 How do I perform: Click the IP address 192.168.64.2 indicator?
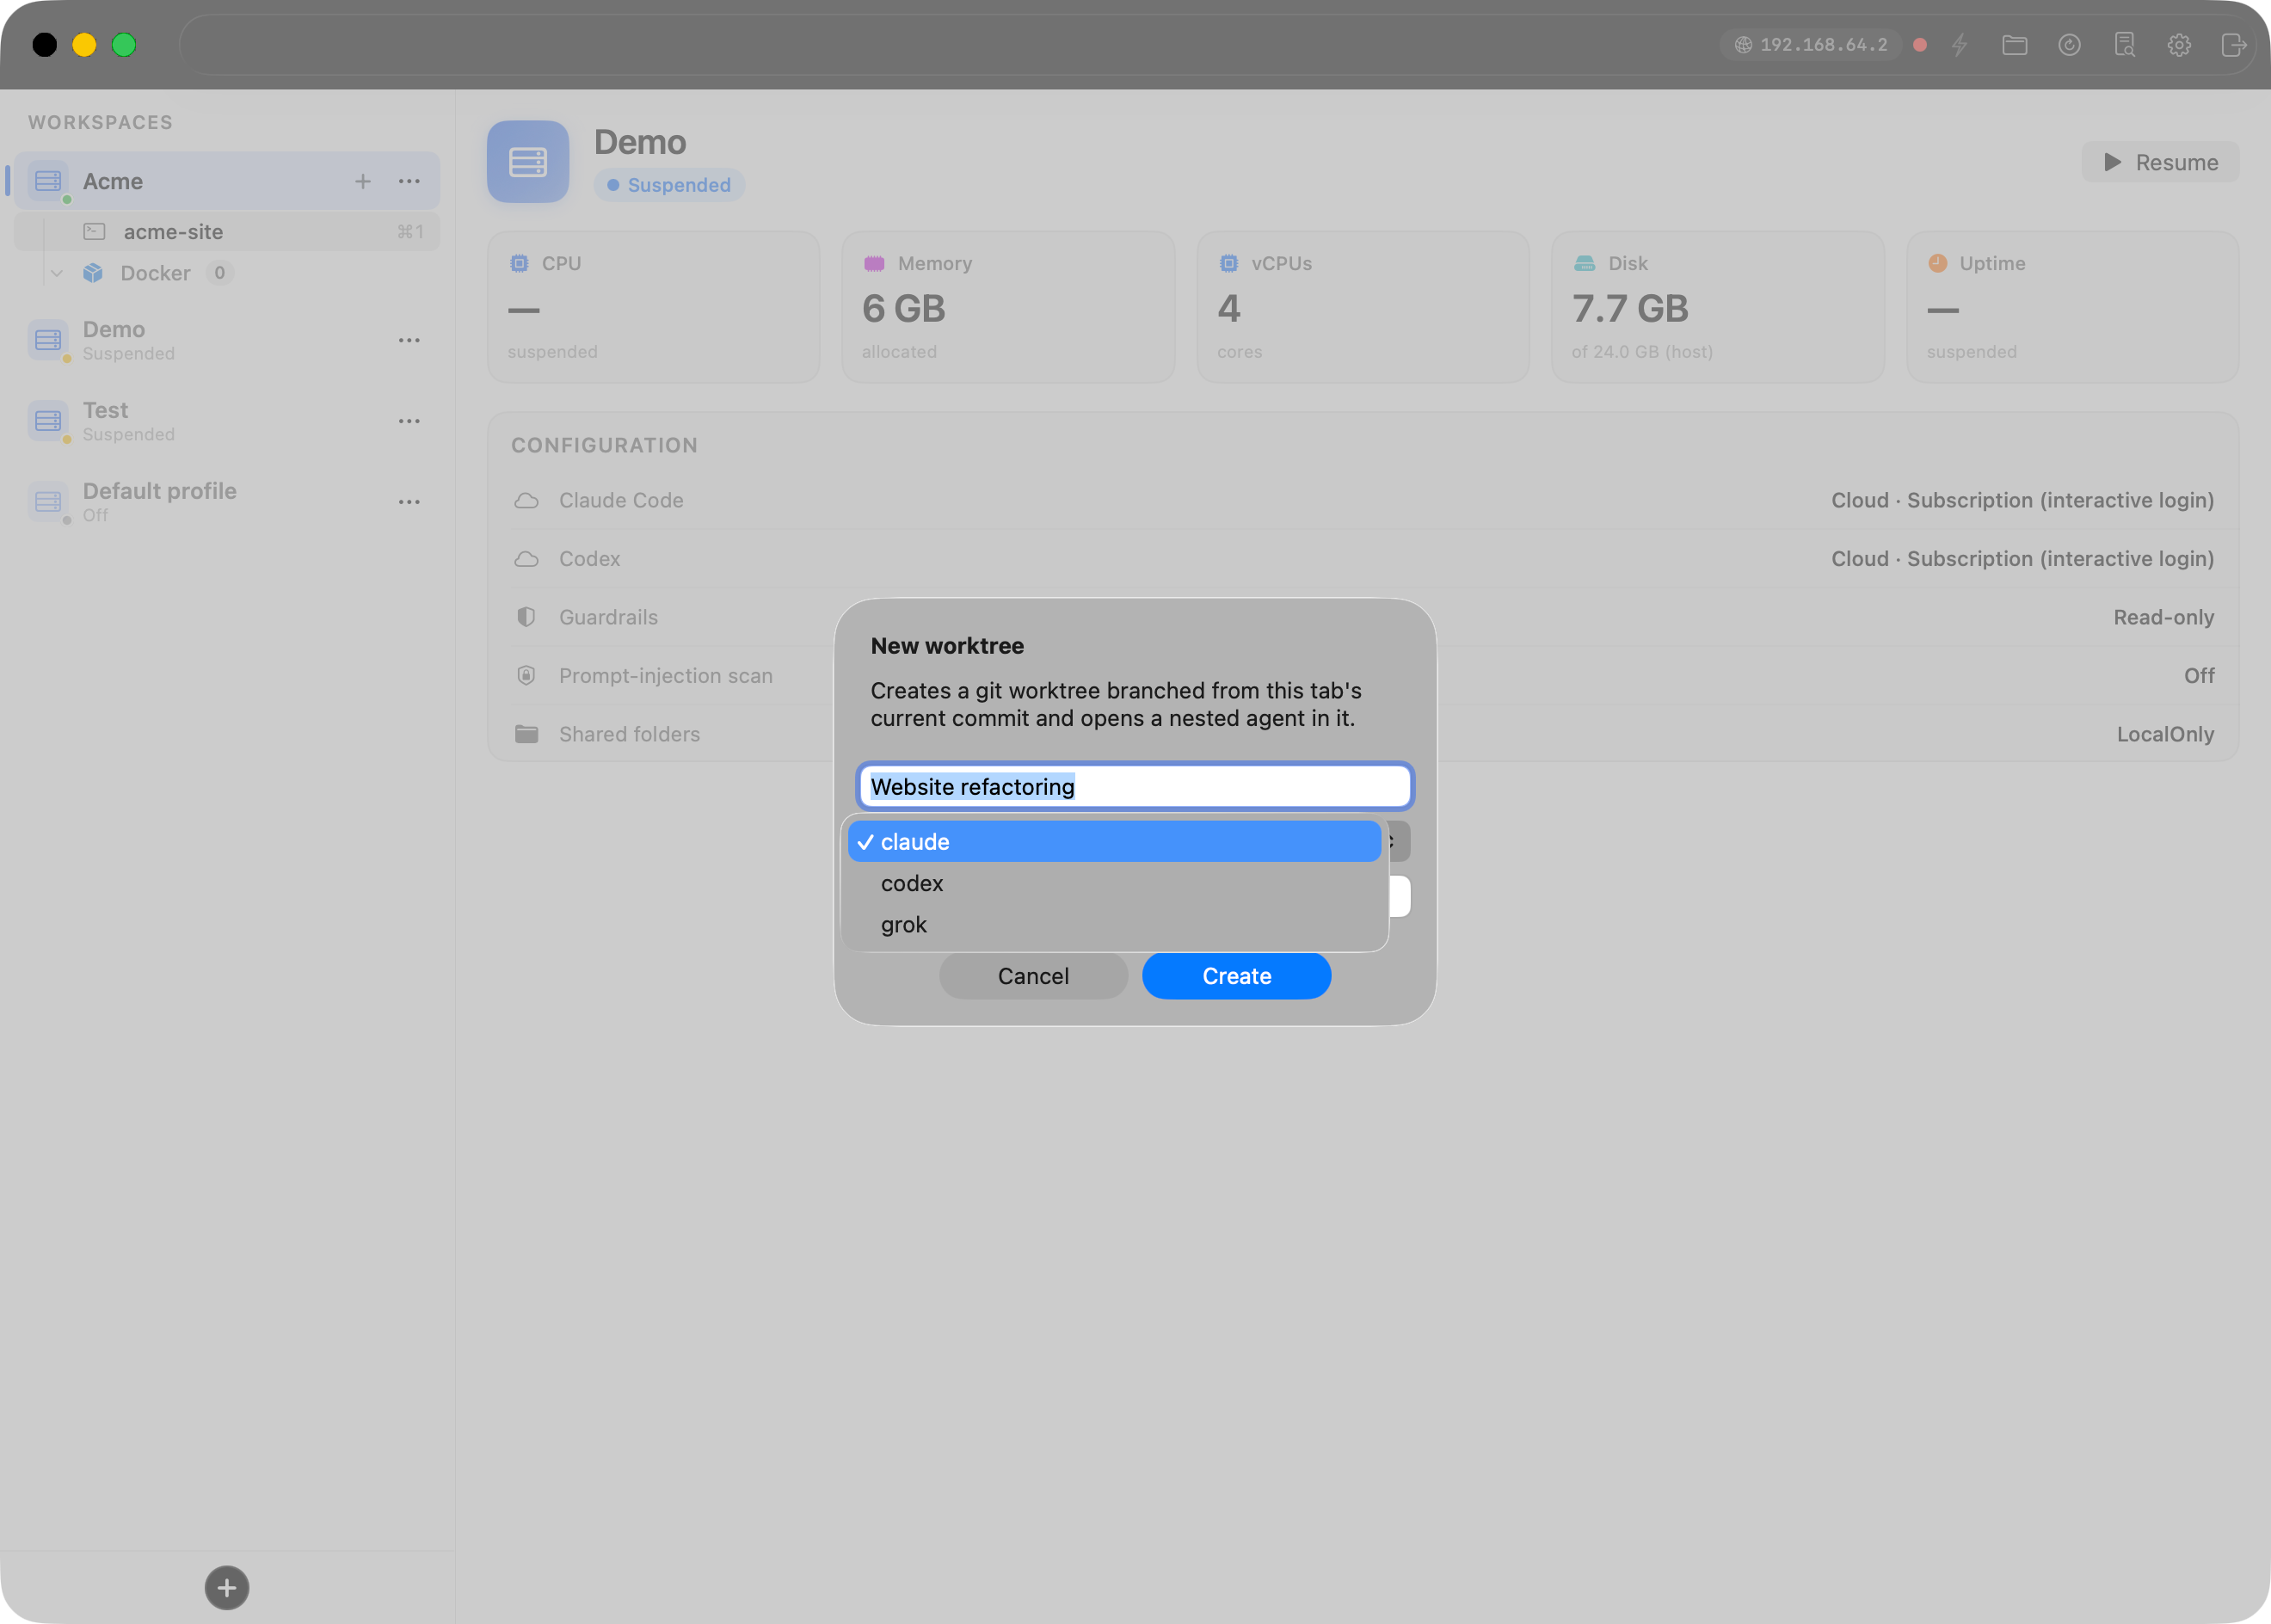(x=1810, y=45)
